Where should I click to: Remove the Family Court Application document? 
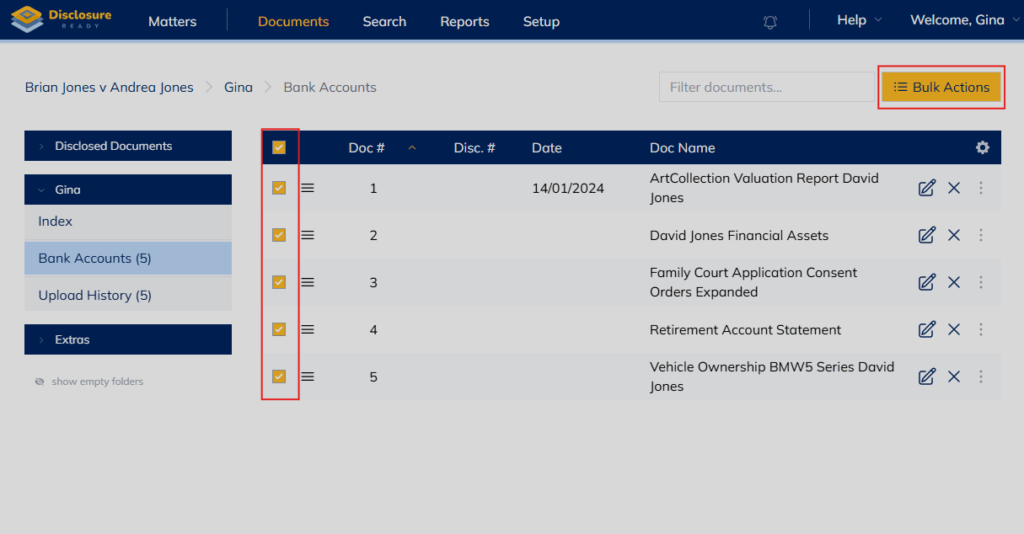click(954, 282)
